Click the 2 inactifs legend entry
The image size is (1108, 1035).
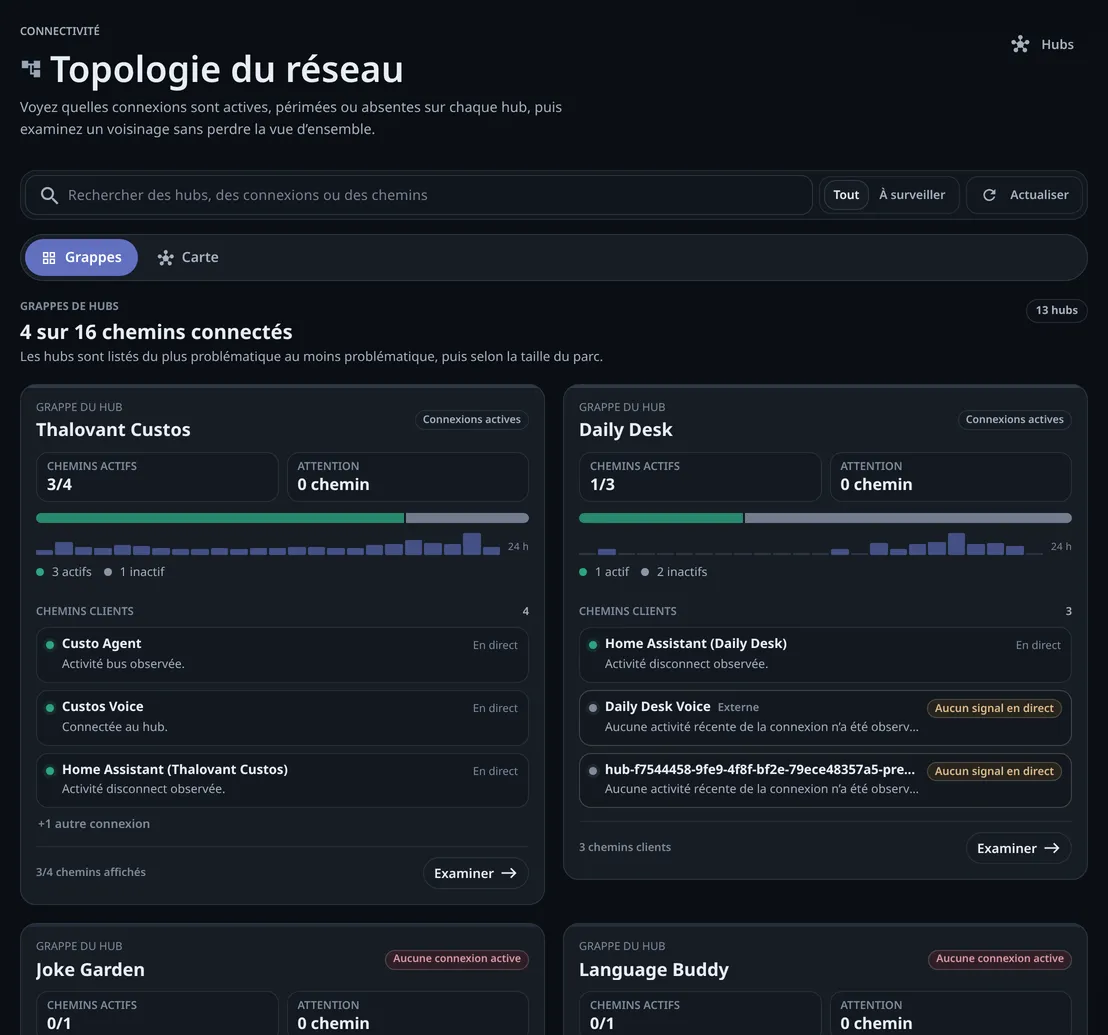674,572
